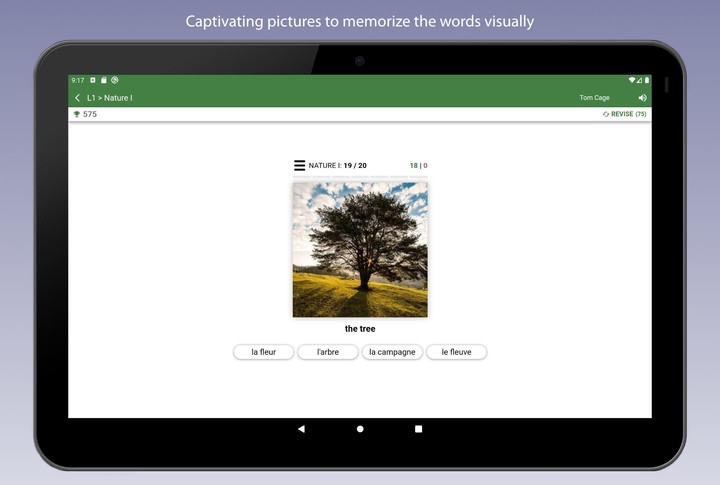Image resolution: width=720 pixels, height=485 pixels.
Task: Tap the tree photo
Action: [x=360, y=249]
